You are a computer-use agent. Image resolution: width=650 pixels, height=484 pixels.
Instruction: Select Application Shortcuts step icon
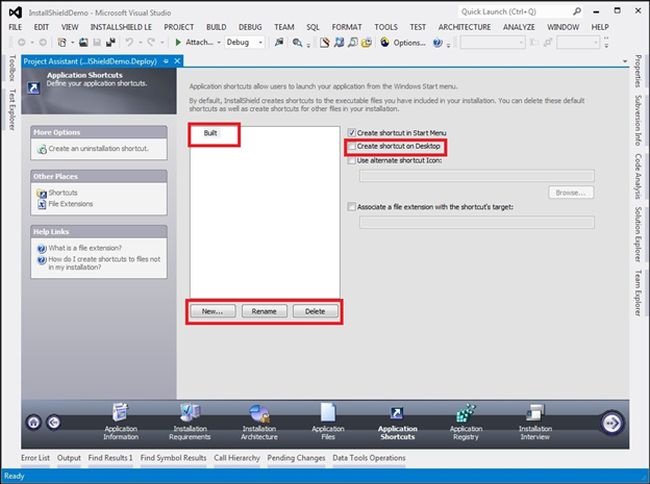coord(397,413)
